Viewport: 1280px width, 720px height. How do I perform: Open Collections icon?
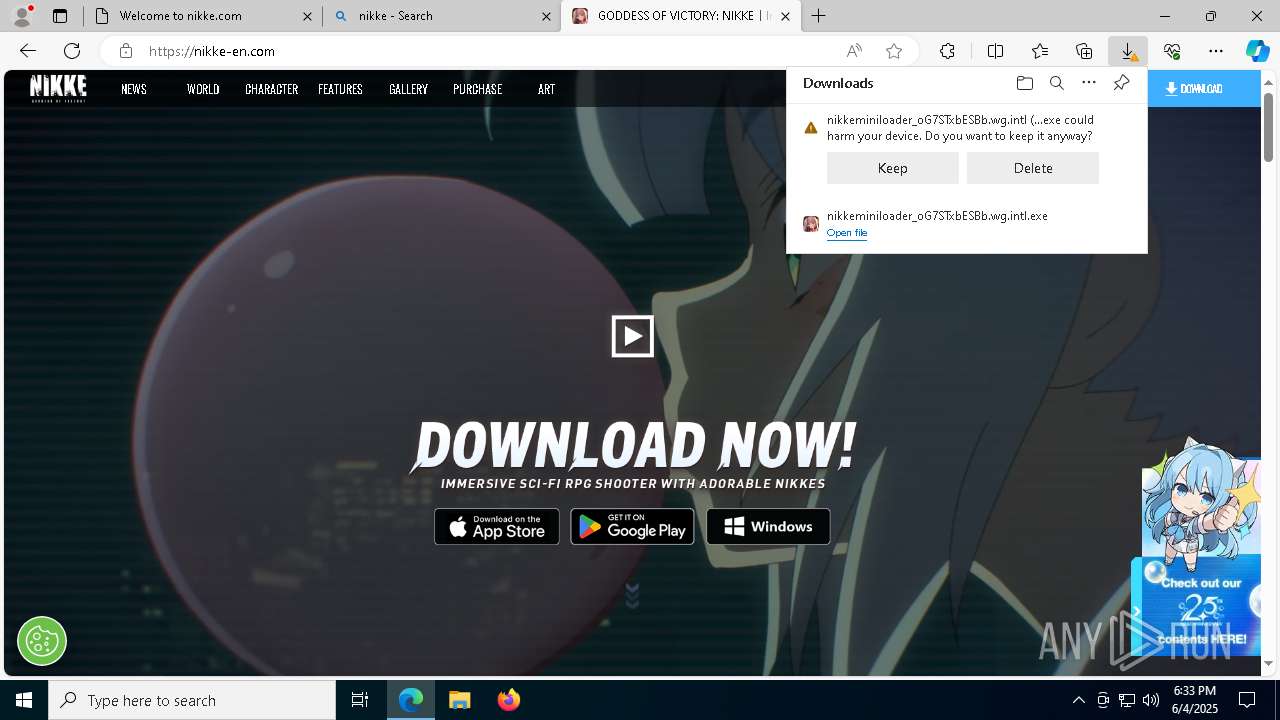(x=1084, y=51)
